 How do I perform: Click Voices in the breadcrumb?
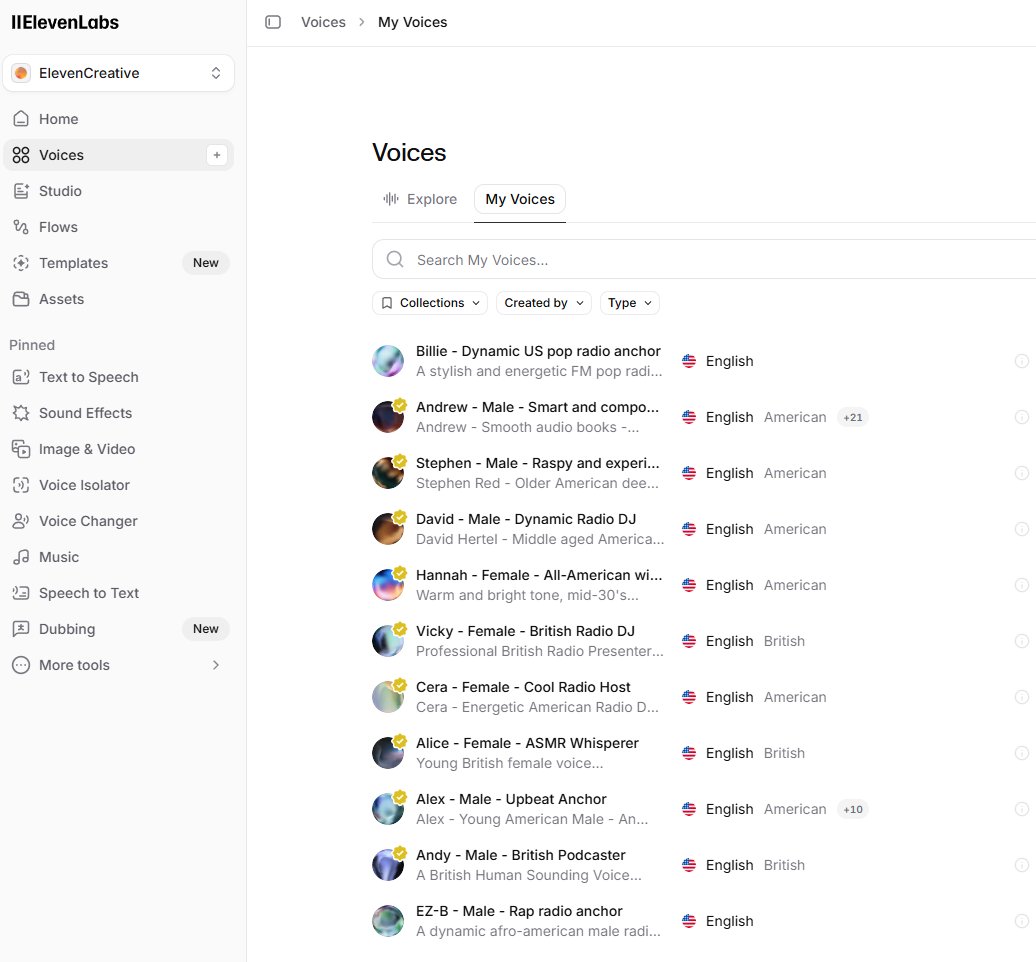pos(323,22)
